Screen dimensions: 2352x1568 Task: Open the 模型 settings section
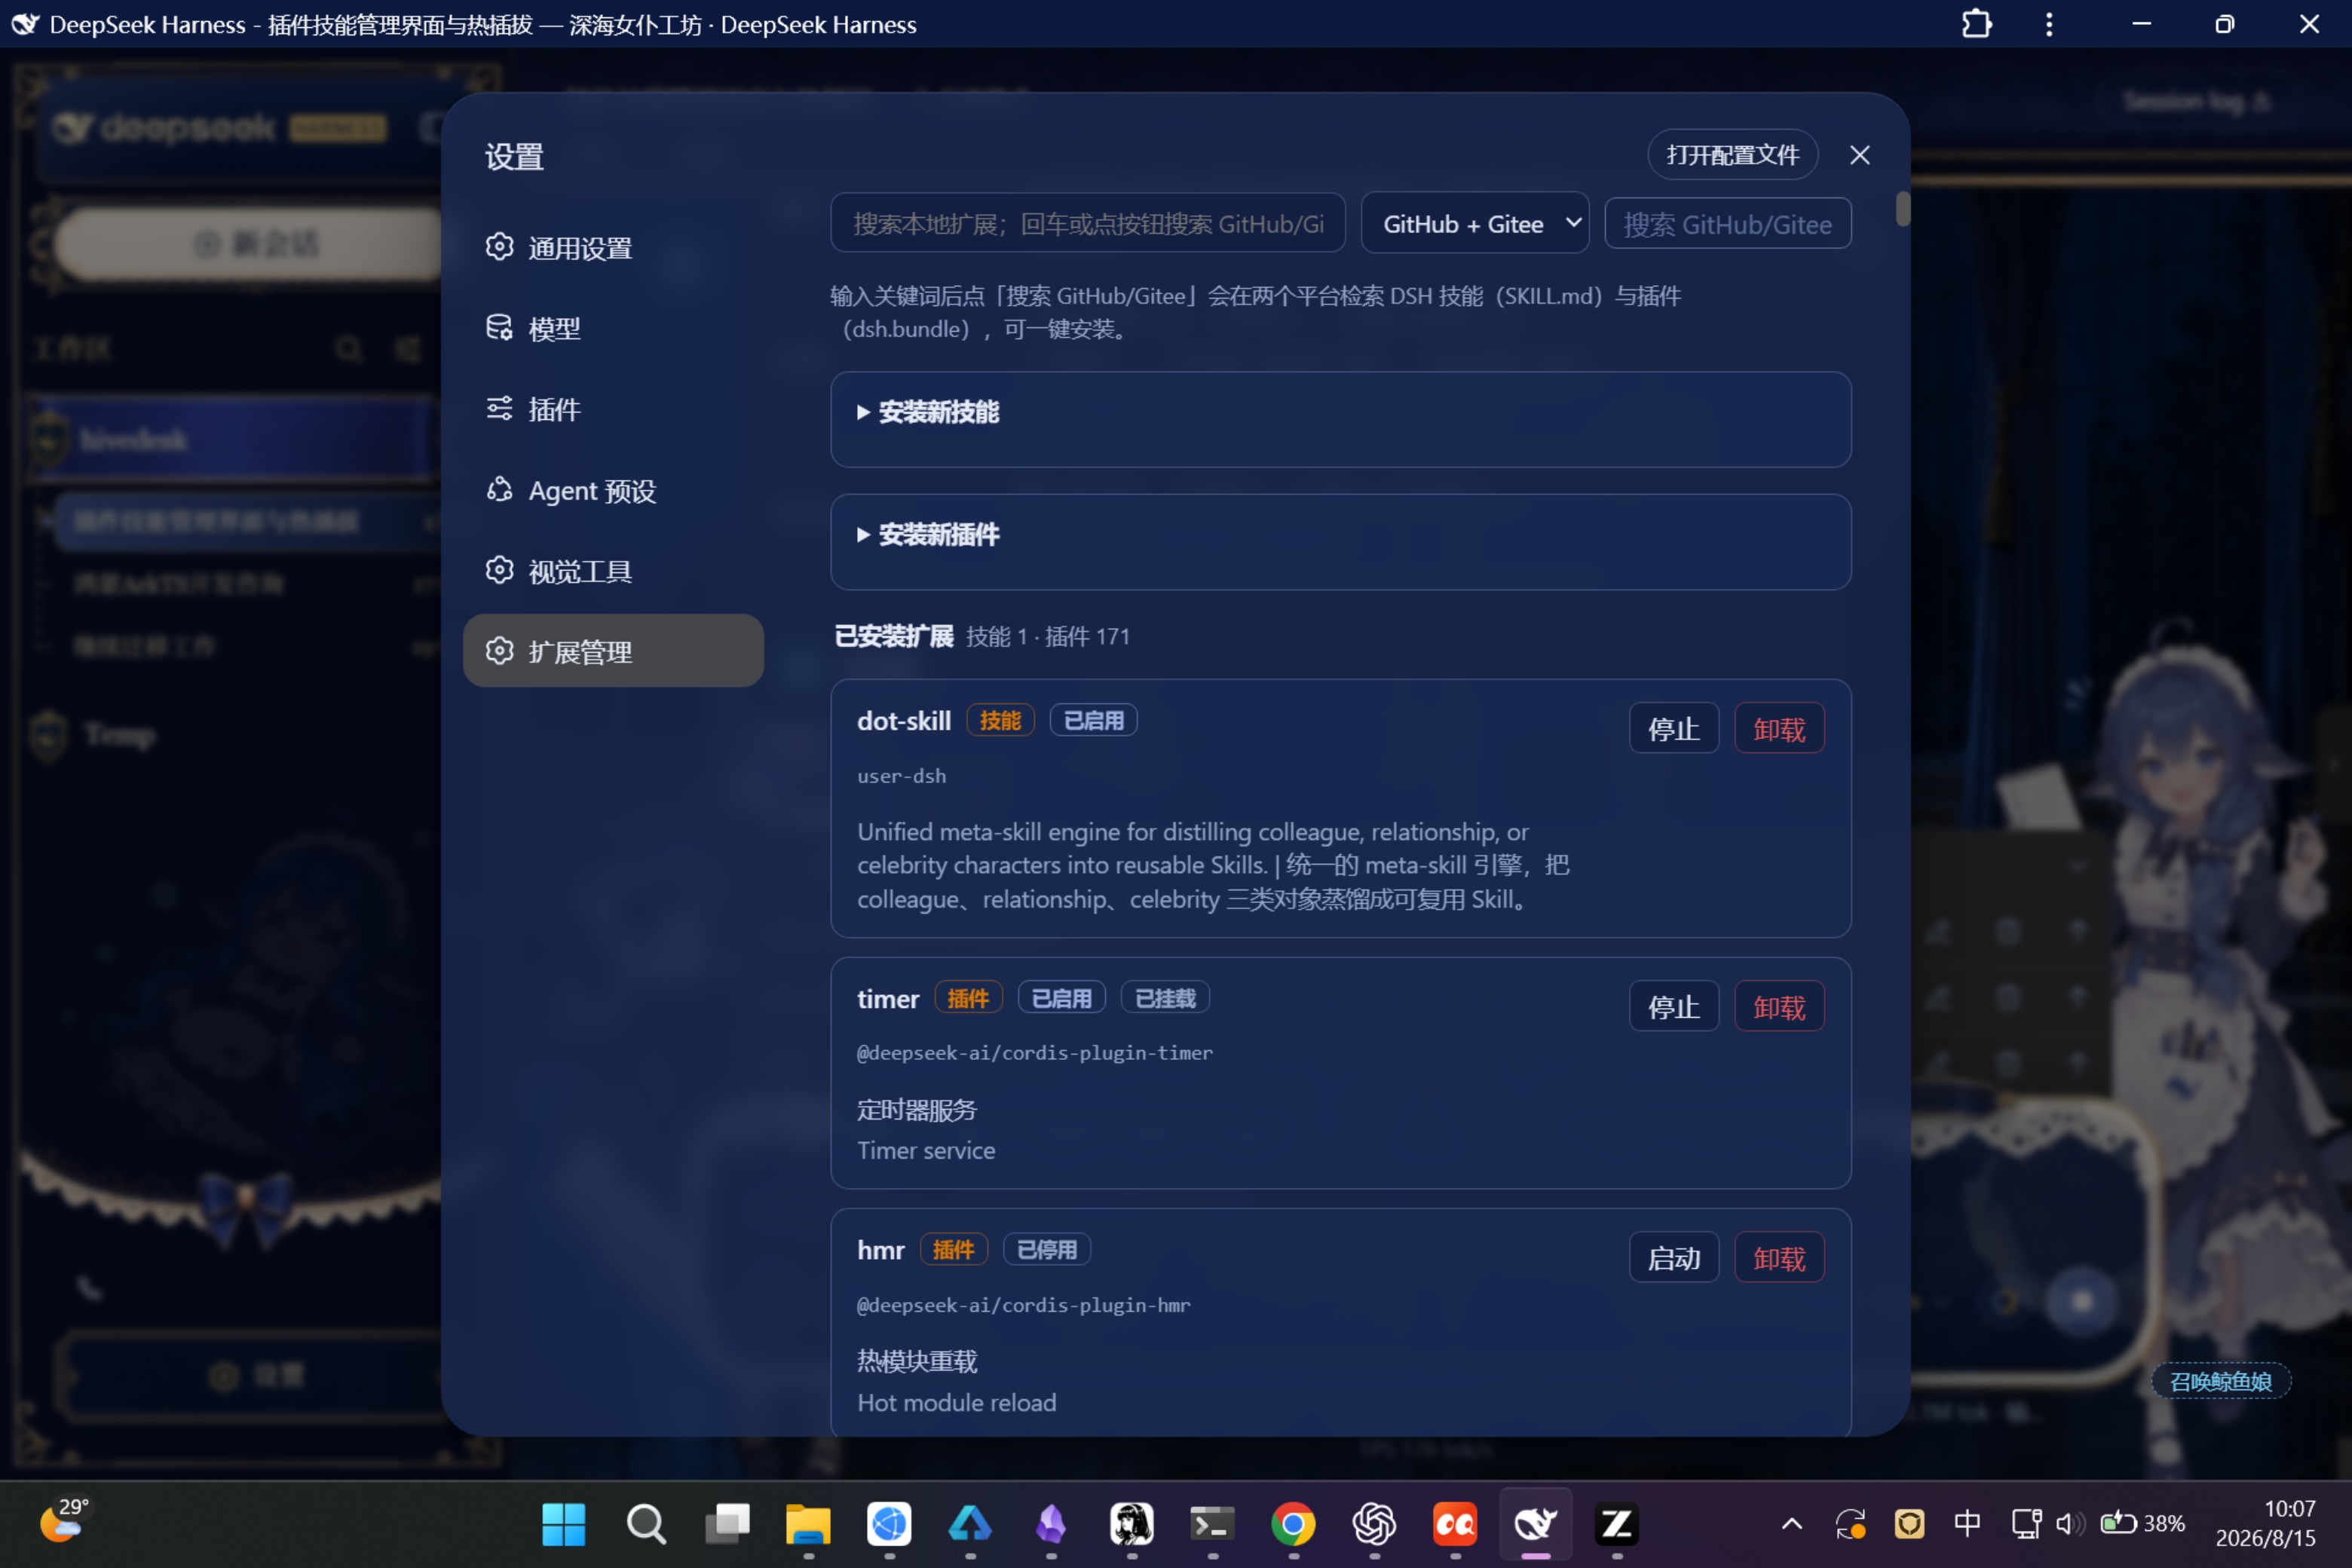(x=613, y=328)
